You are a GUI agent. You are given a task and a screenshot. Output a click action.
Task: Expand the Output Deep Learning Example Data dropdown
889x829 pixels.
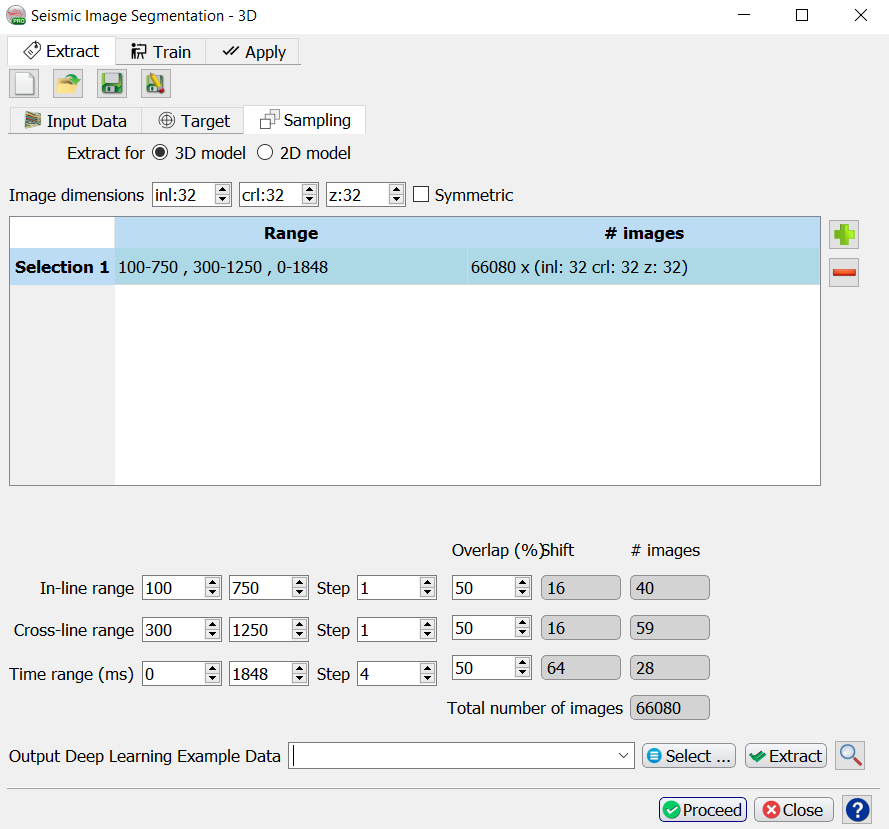[x=625, y=756]
